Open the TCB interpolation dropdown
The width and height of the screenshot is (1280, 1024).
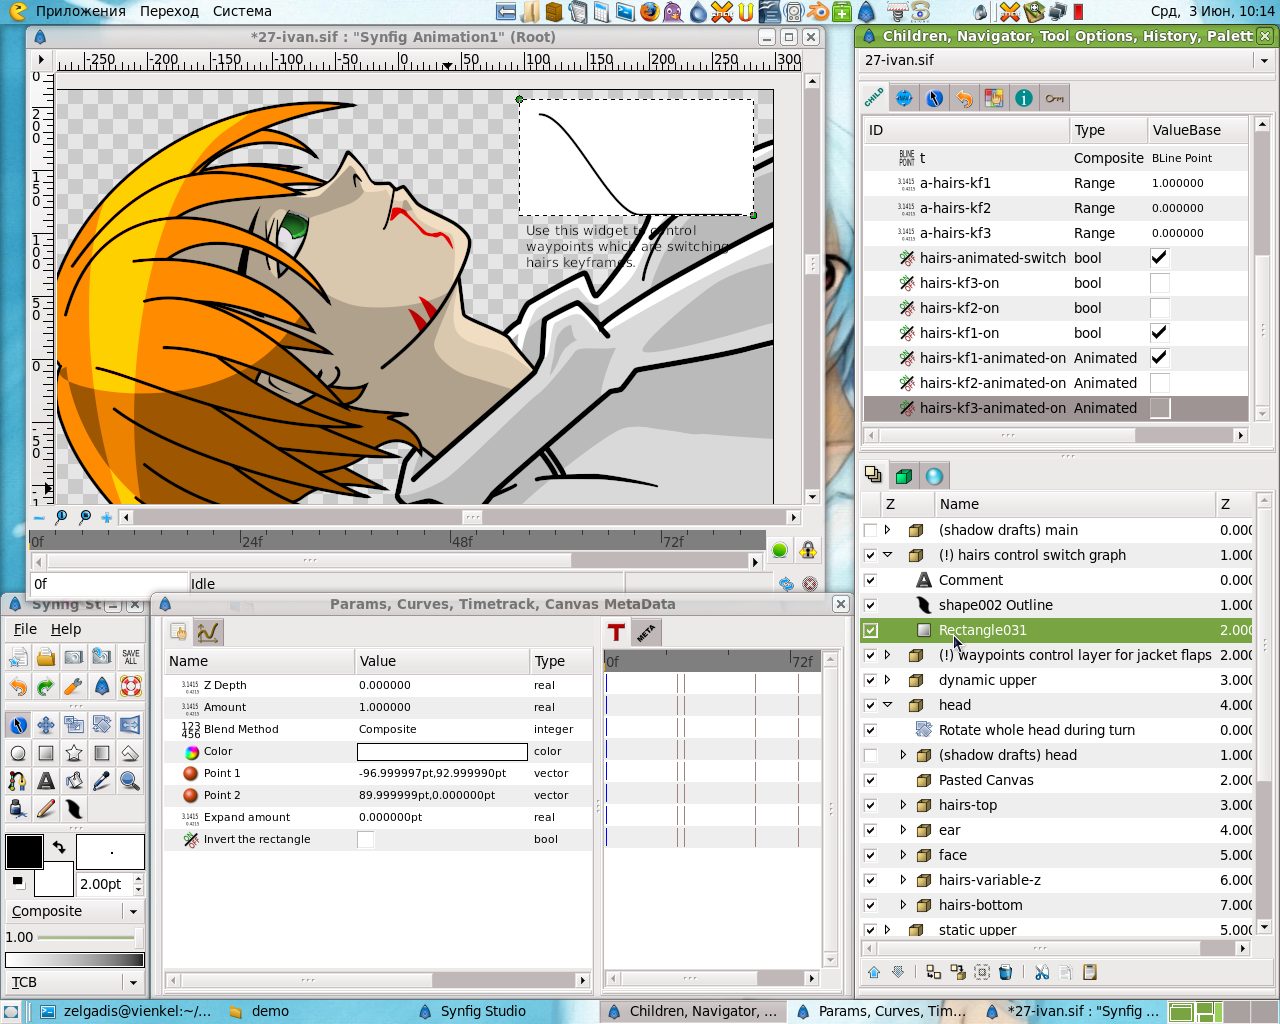coord(75,982)
